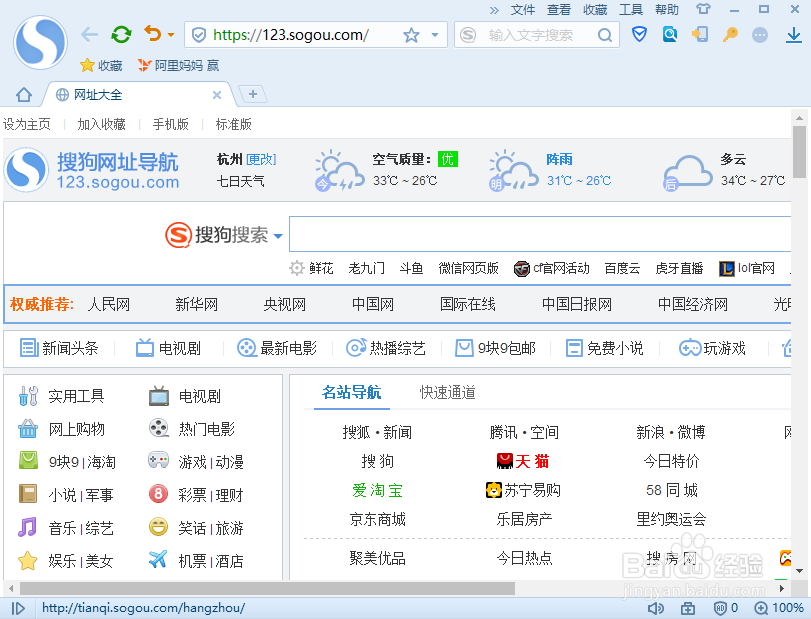Bookmark page with the star icon
Image resolution: width=811 pixels, height=619 pixels.
[411, 35]
